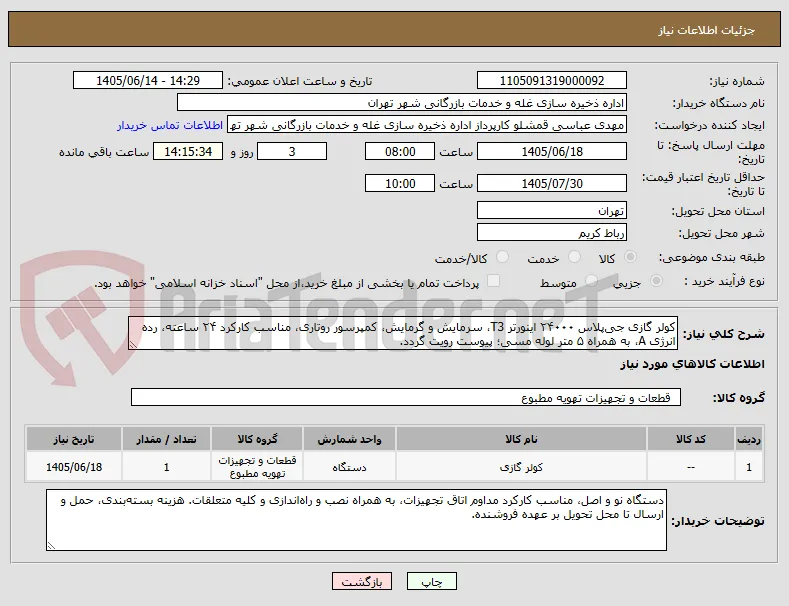Click the resize handle of description text area
This screenshot has height=606, width=789.
click(133, 345)
